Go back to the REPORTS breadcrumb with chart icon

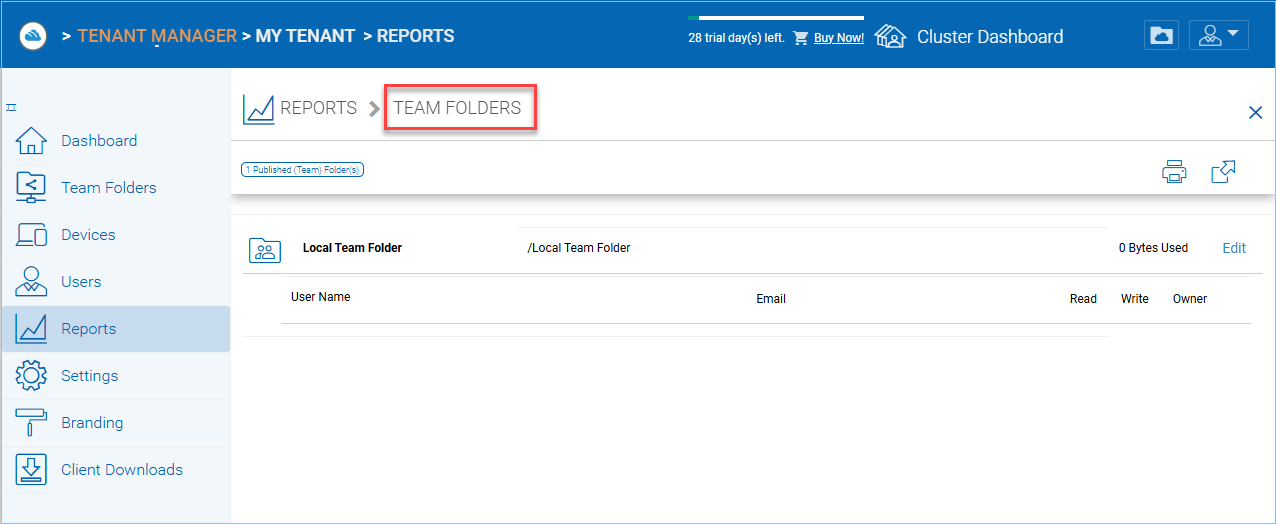(300, 108)
